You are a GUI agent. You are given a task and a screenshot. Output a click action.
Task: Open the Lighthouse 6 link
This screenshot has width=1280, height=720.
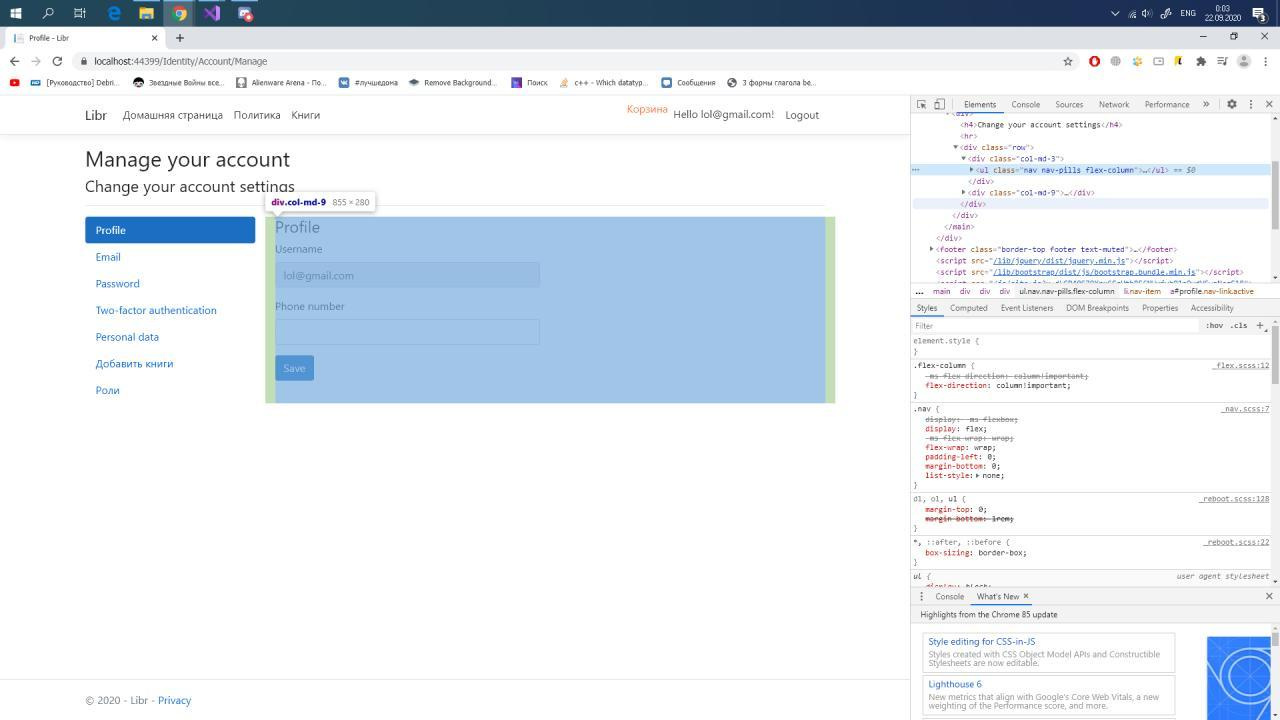pyautogui.click(x=954, y=684)
